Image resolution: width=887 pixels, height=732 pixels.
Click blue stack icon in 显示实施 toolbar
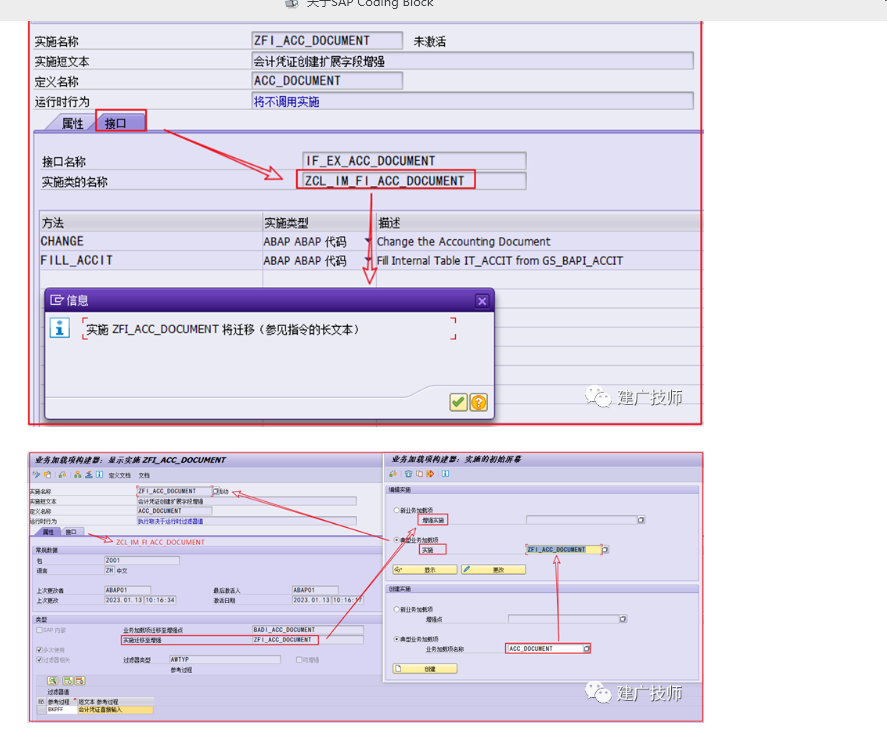click(89, 475)
